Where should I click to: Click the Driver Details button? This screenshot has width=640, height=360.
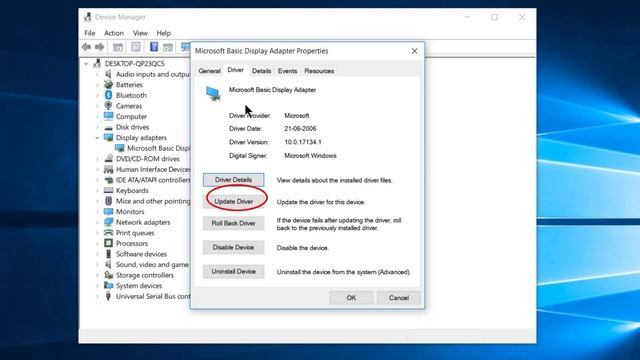point(233,180)
